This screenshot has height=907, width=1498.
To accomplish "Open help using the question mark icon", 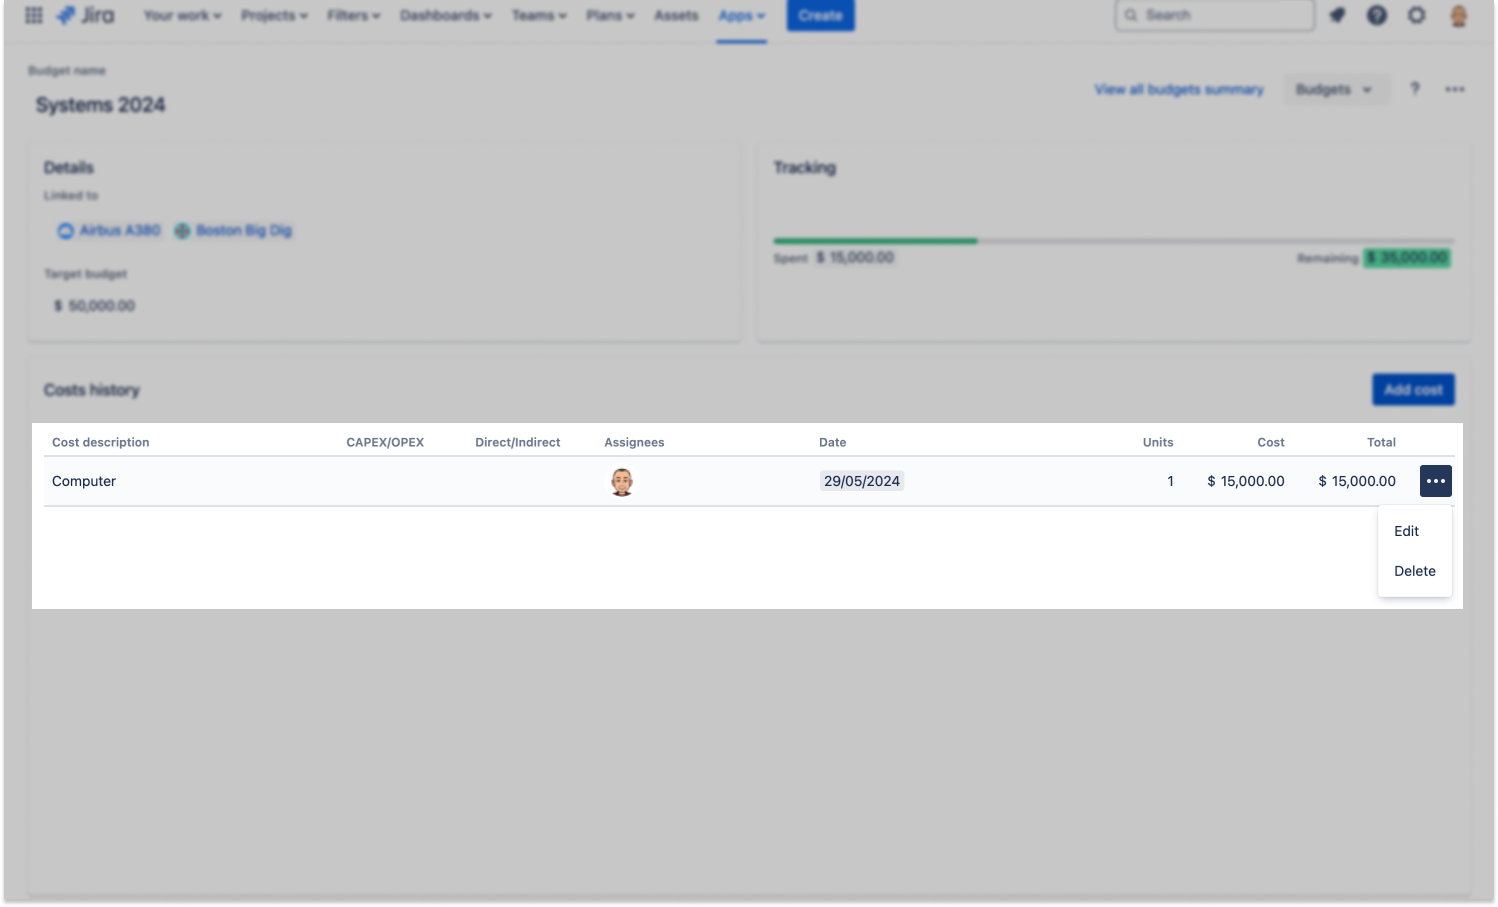I will (x=1377, y=15).
